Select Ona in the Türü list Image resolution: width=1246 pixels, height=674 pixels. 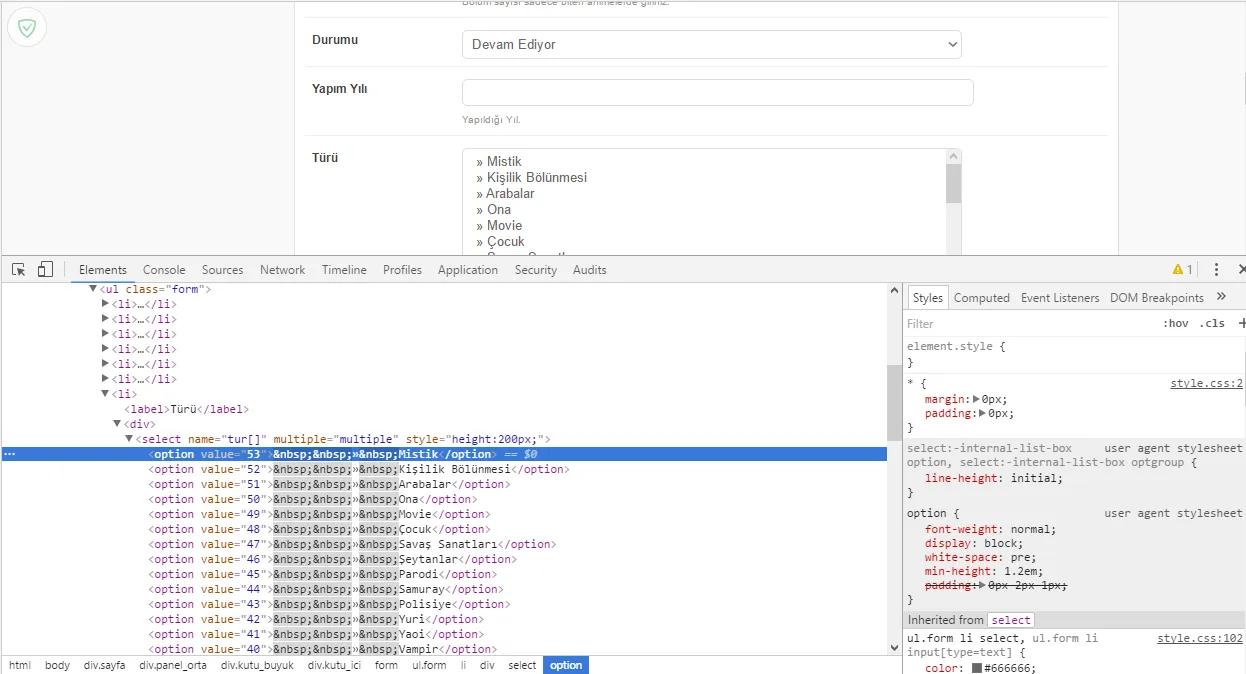(x=704, y=209)
